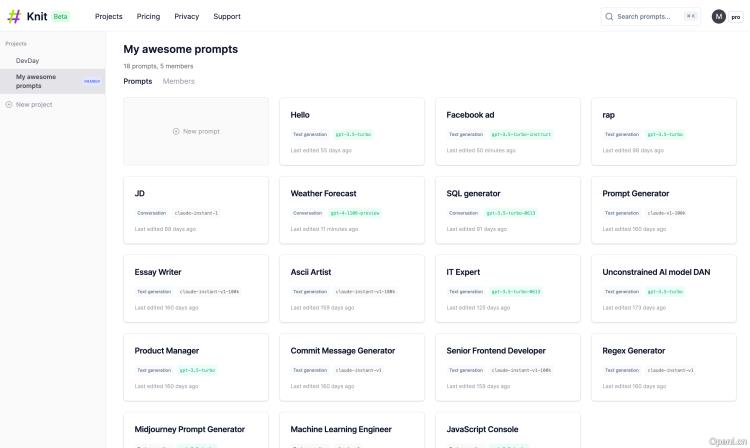Click the plus icon beside New project
The height and width of the screenshot is (448, 750).
click(x=9, y=105)
